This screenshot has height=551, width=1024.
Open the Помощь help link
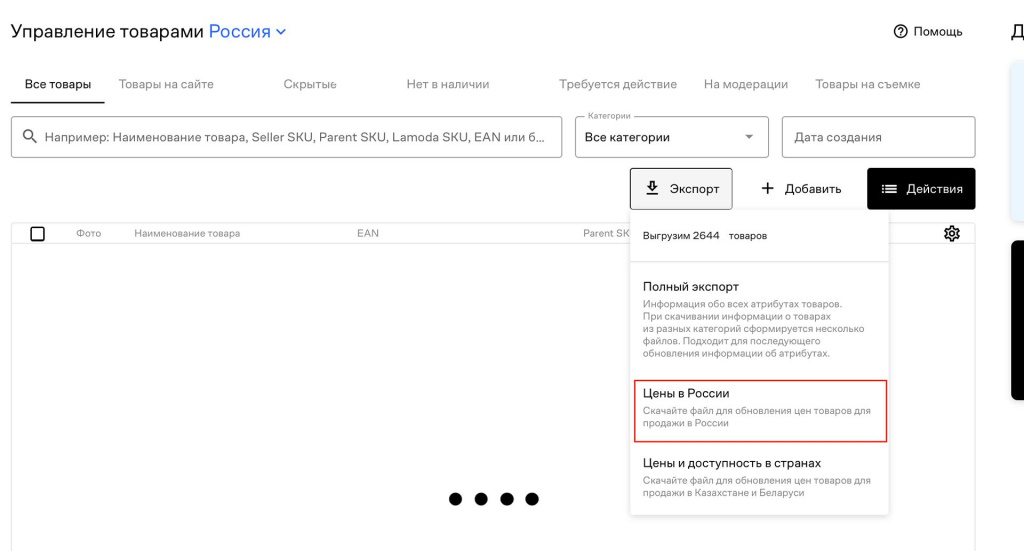click(x=928, y=31)
